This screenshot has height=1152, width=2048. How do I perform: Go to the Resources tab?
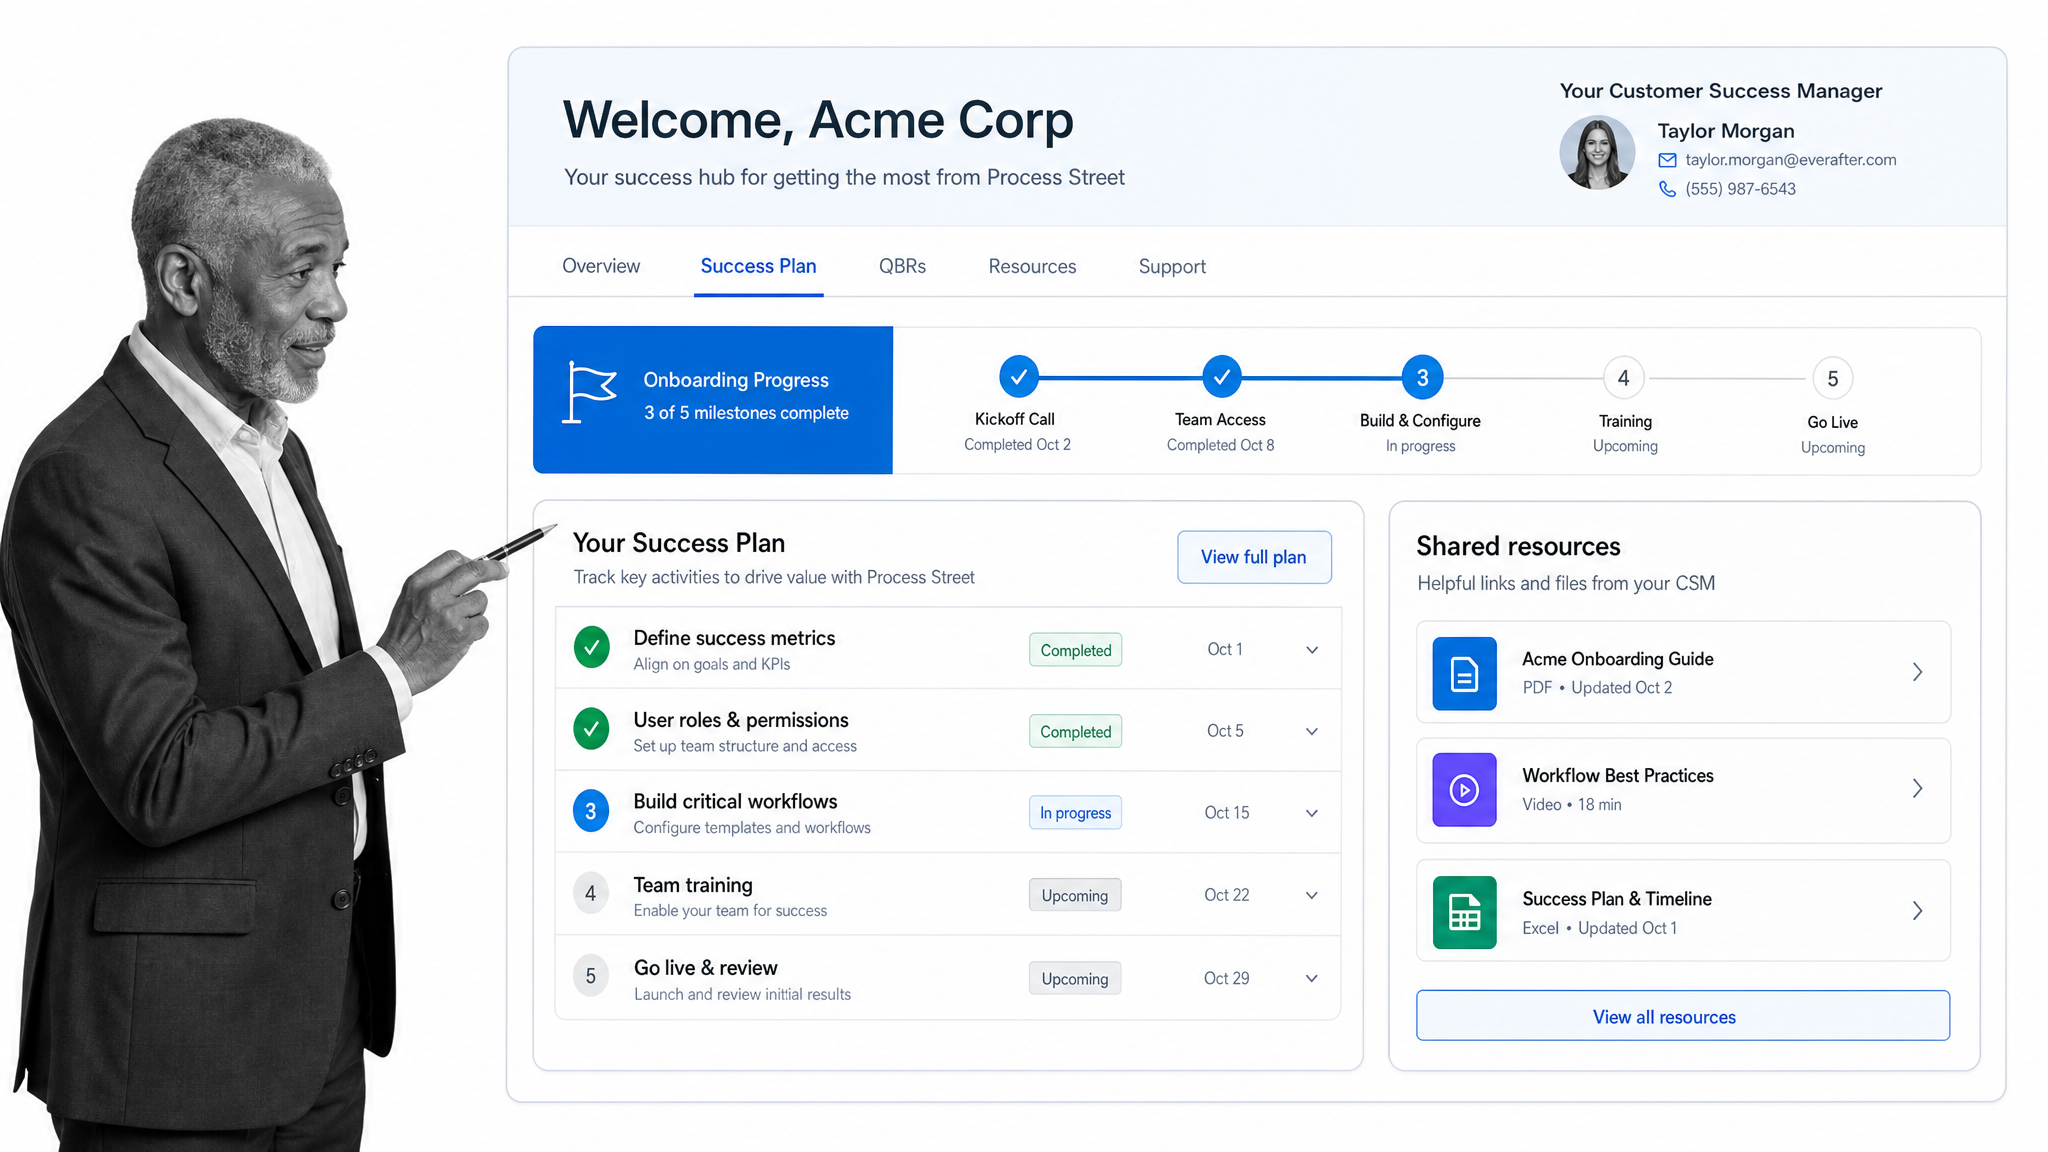click(x=1032, y=267)
